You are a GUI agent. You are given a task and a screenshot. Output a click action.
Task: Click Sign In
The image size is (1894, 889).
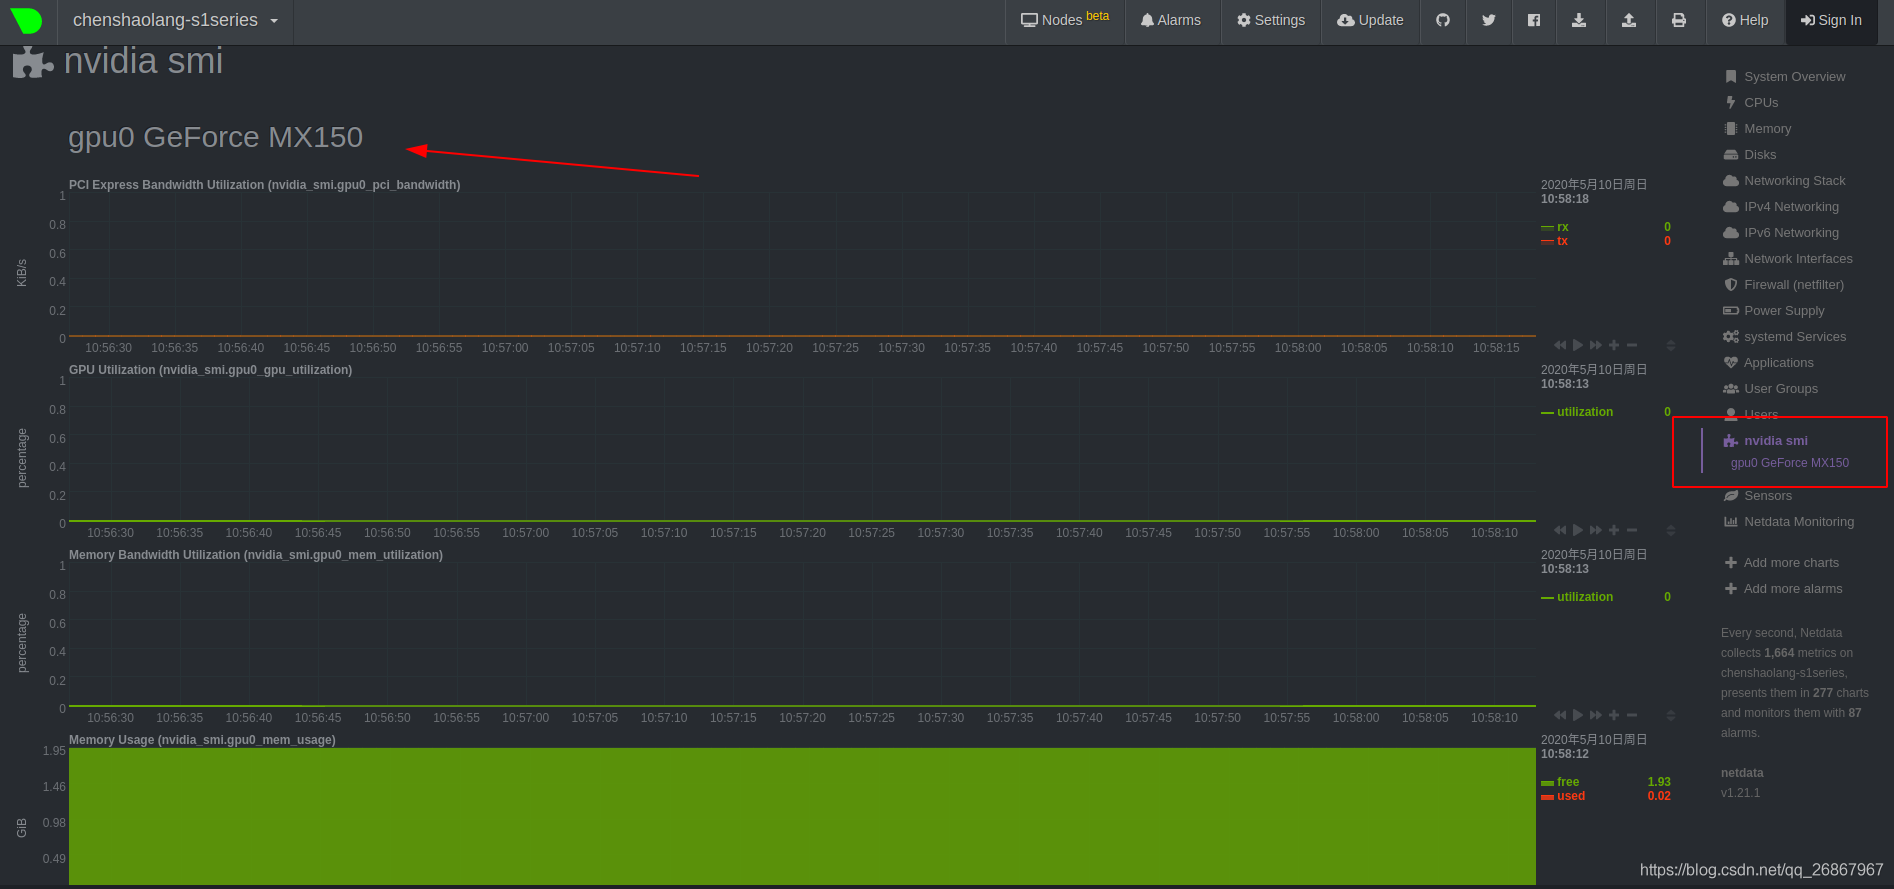[1832, 20]
